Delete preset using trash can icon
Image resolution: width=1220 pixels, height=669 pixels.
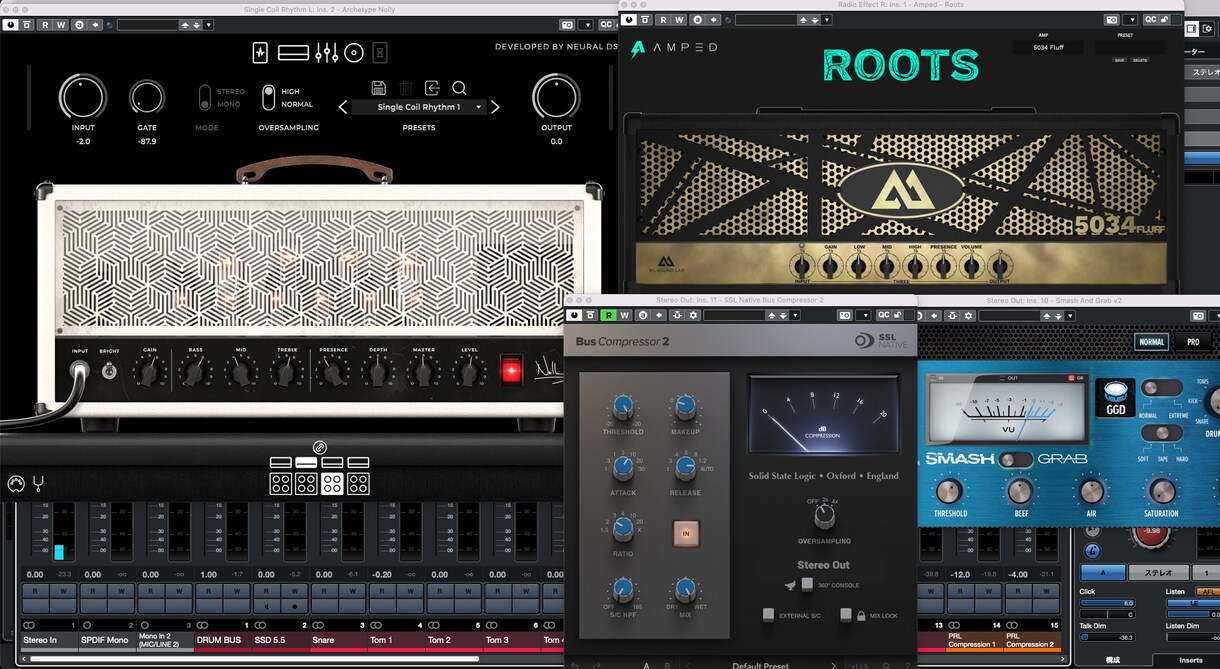pyautogui.click(x=406, y=88)
